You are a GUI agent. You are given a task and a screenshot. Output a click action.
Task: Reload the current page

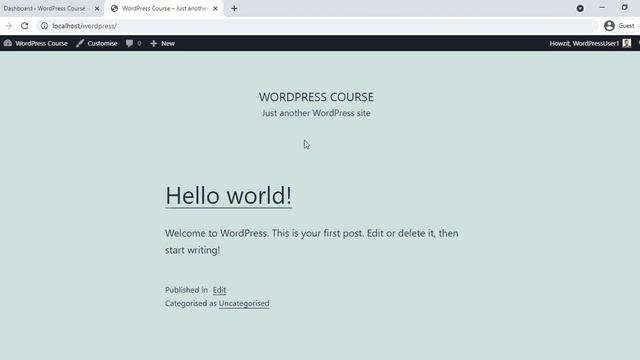coord(24,26)
